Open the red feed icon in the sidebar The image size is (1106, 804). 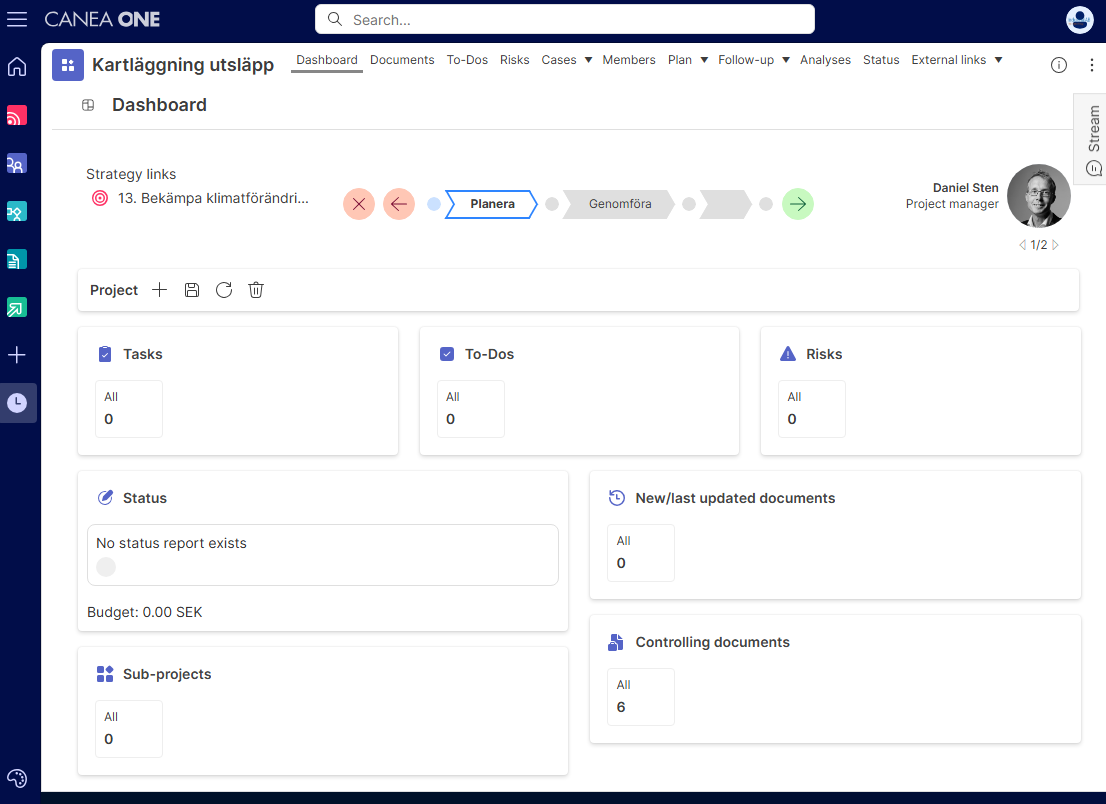[x=17, y=115]
